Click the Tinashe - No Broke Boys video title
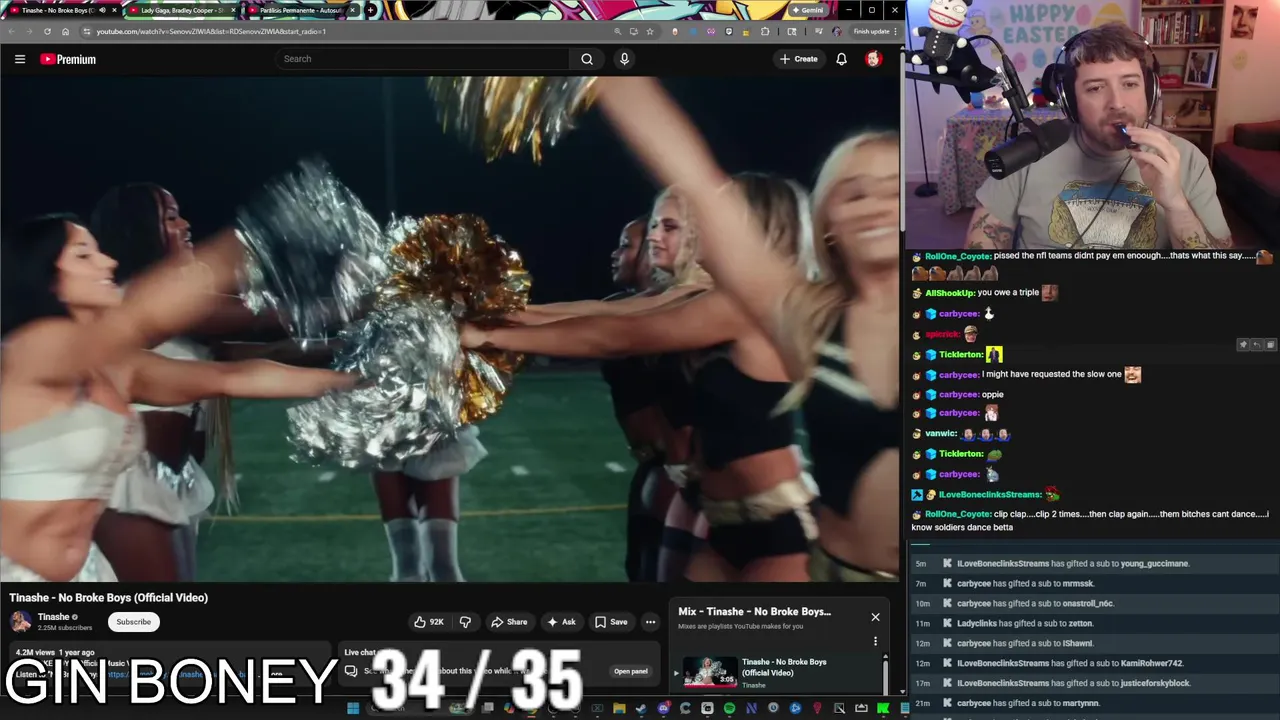The height and width of the screenshot is (720, 1280). [109, 598]
